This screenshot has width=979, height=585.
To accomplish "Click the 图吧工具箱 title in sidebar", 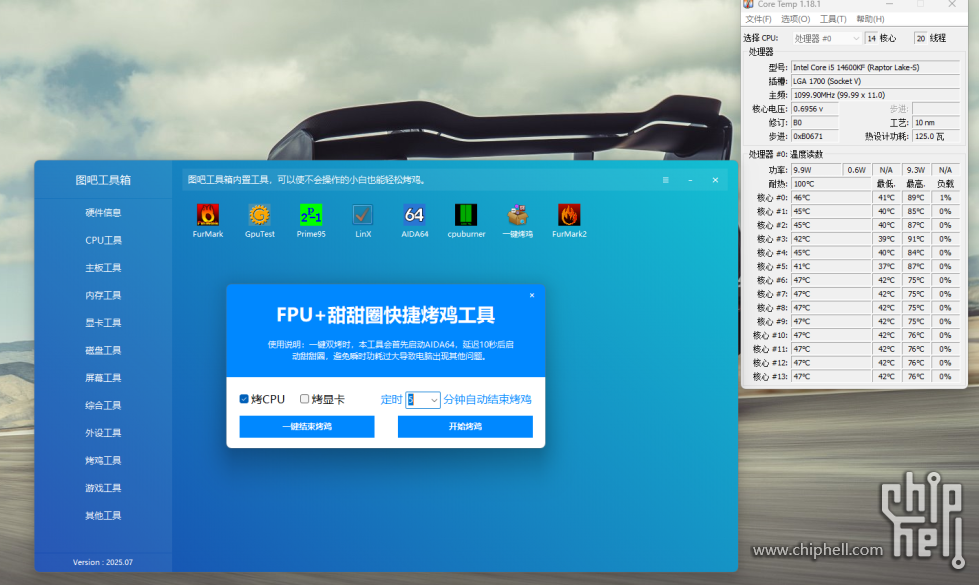I will tap(103, 180).
